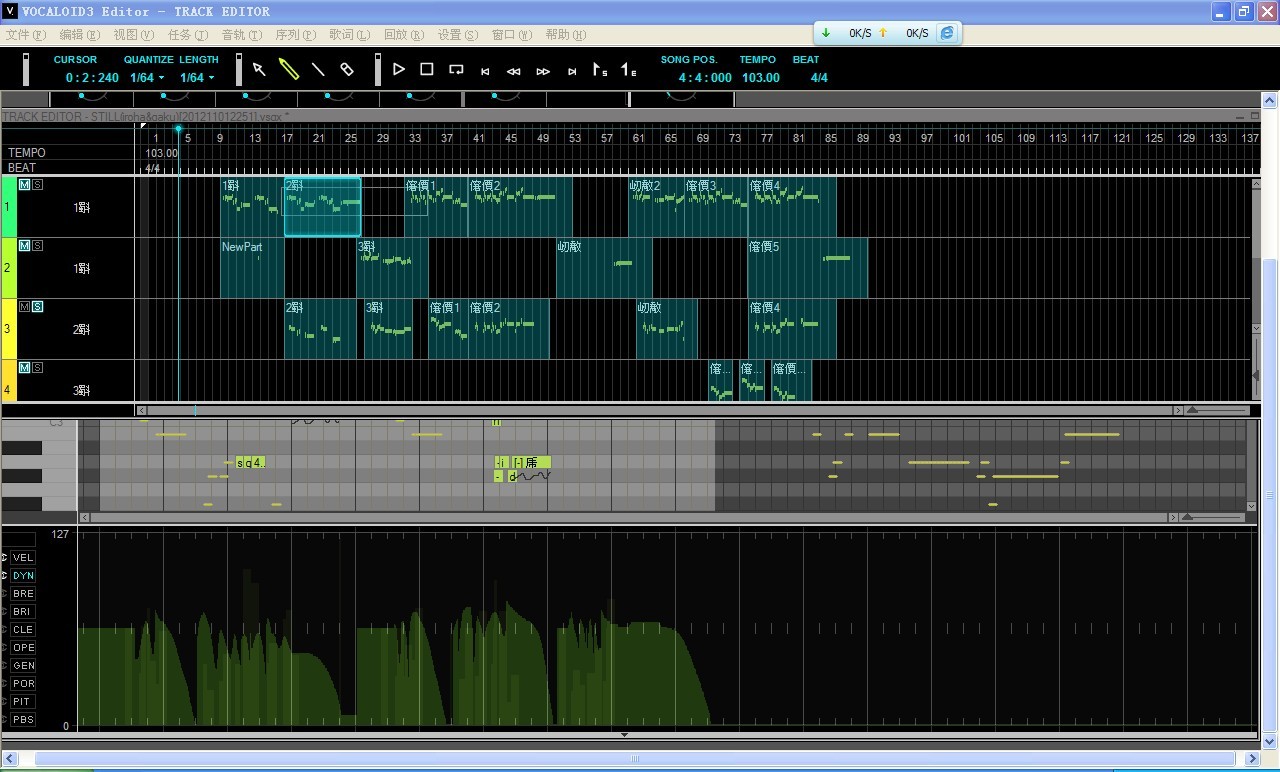Click the piano roll horizontal zoom slider
Screen dimensions: 1280x772
click(x=1212, y=517)
